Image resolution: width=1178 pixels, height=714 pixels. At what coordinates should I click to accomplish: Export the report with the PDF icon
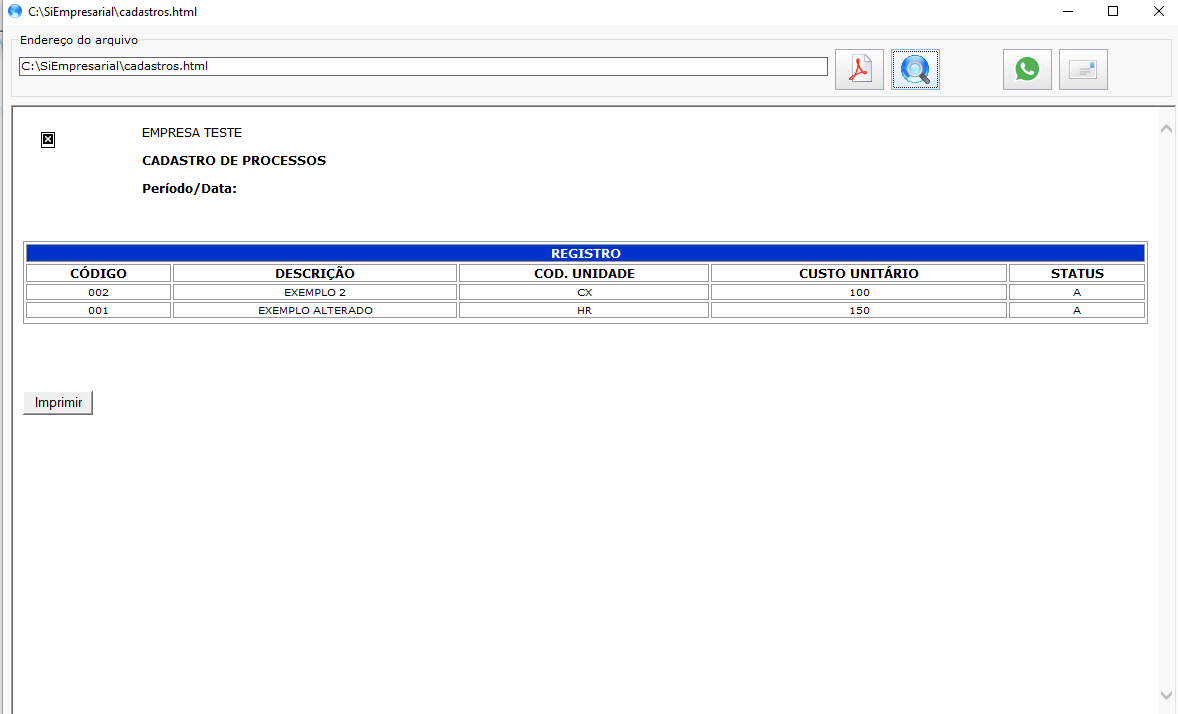click(859, 70)
